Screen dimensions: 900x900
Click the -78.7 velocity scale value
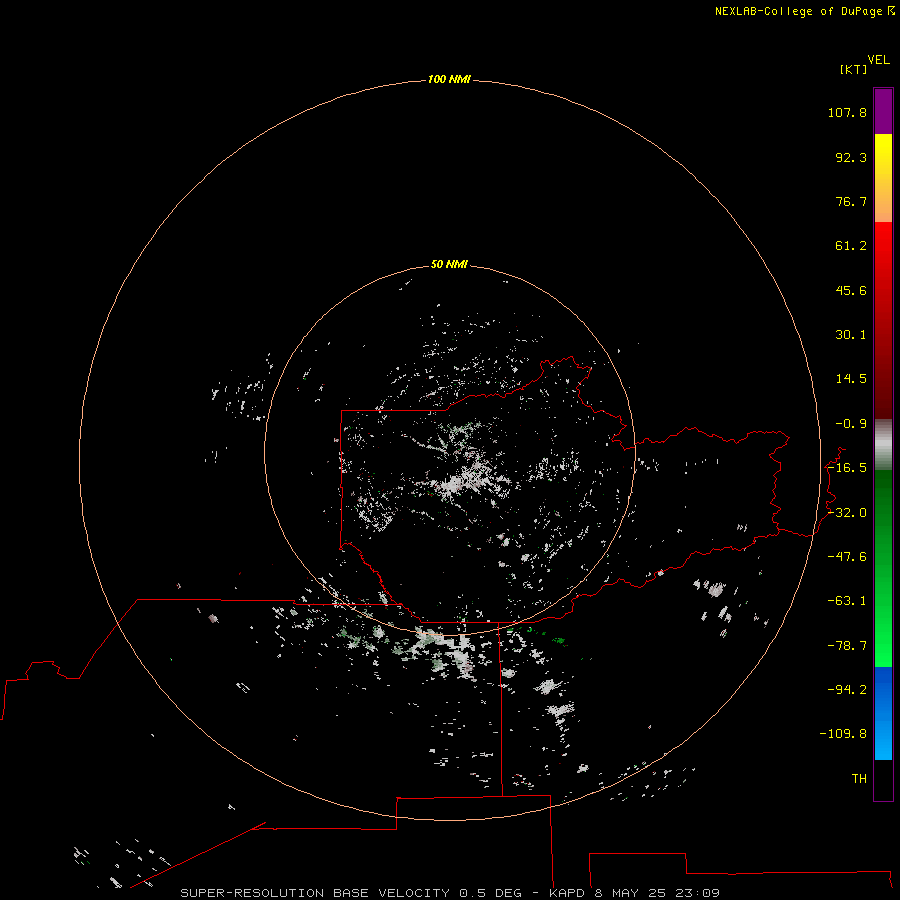tap(847, 646)
